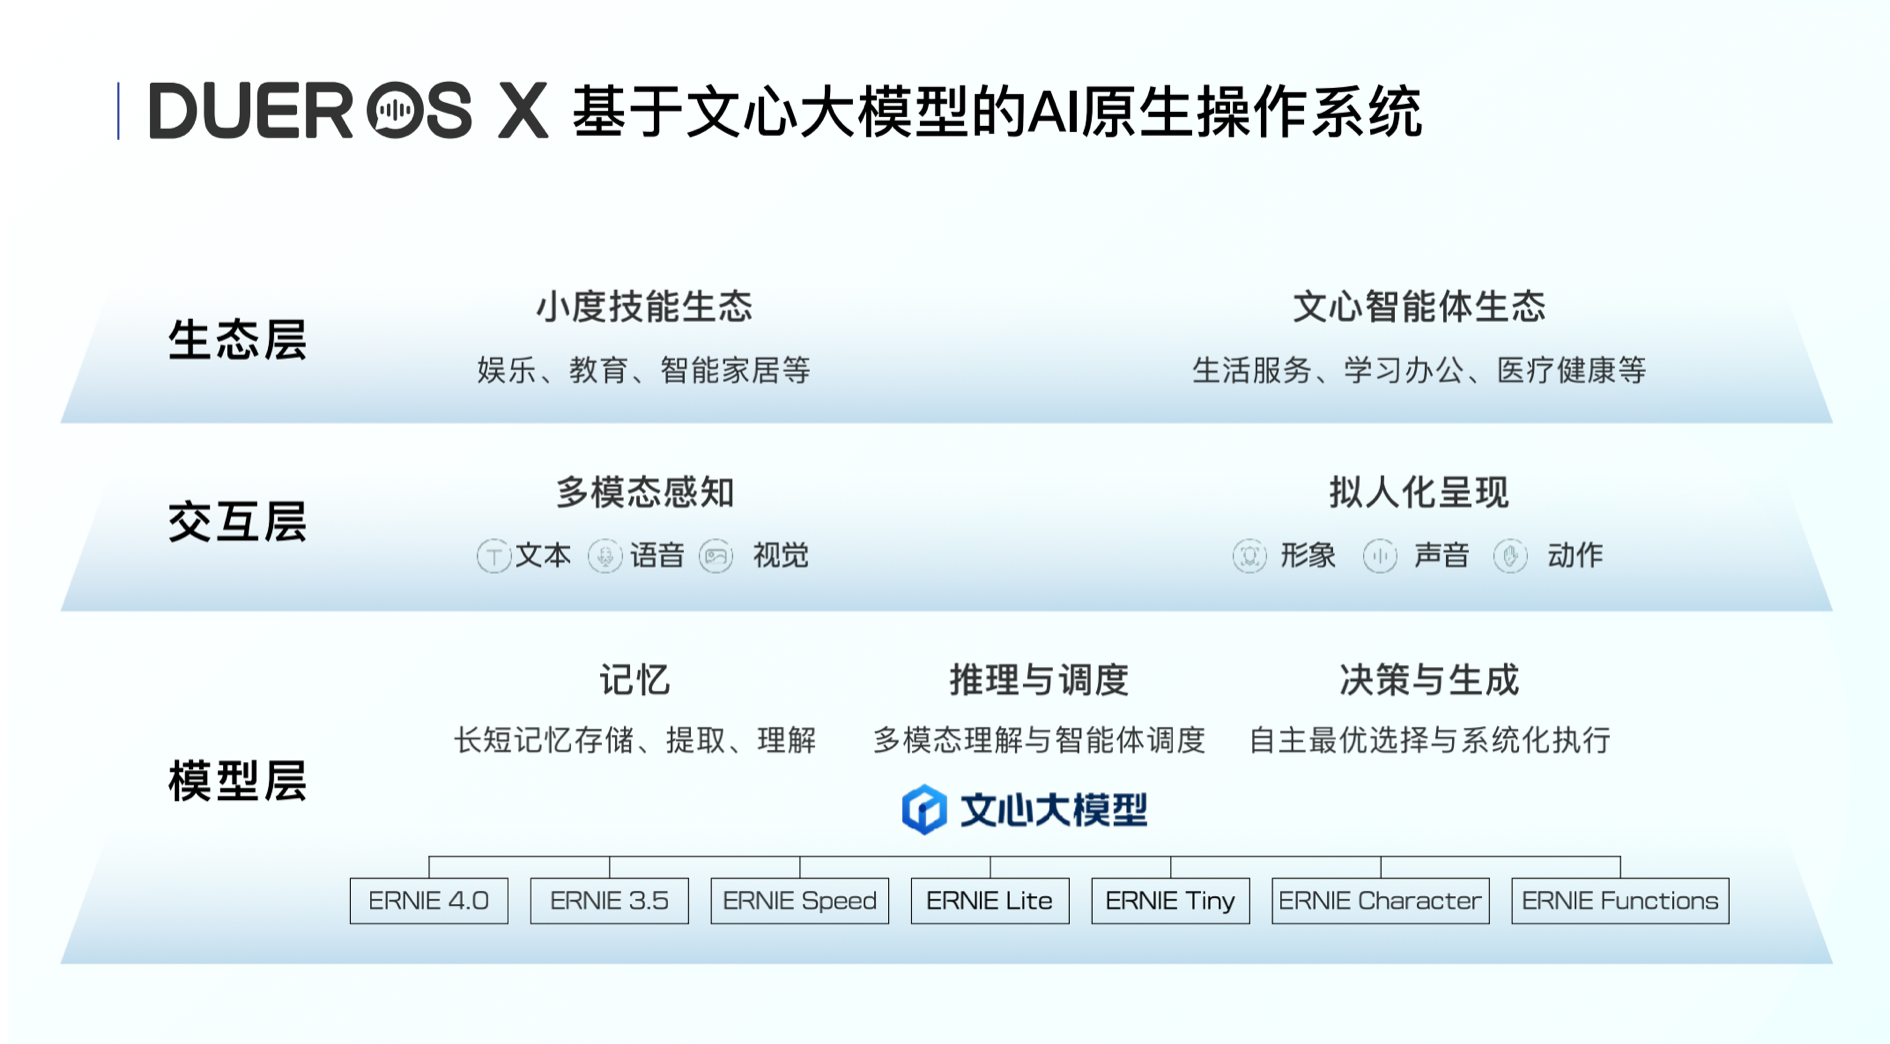Image resolution: width=1890 pixels, height=1044 pixels.
Task: Click the 交互层 layer label
Action: [237, 522]
